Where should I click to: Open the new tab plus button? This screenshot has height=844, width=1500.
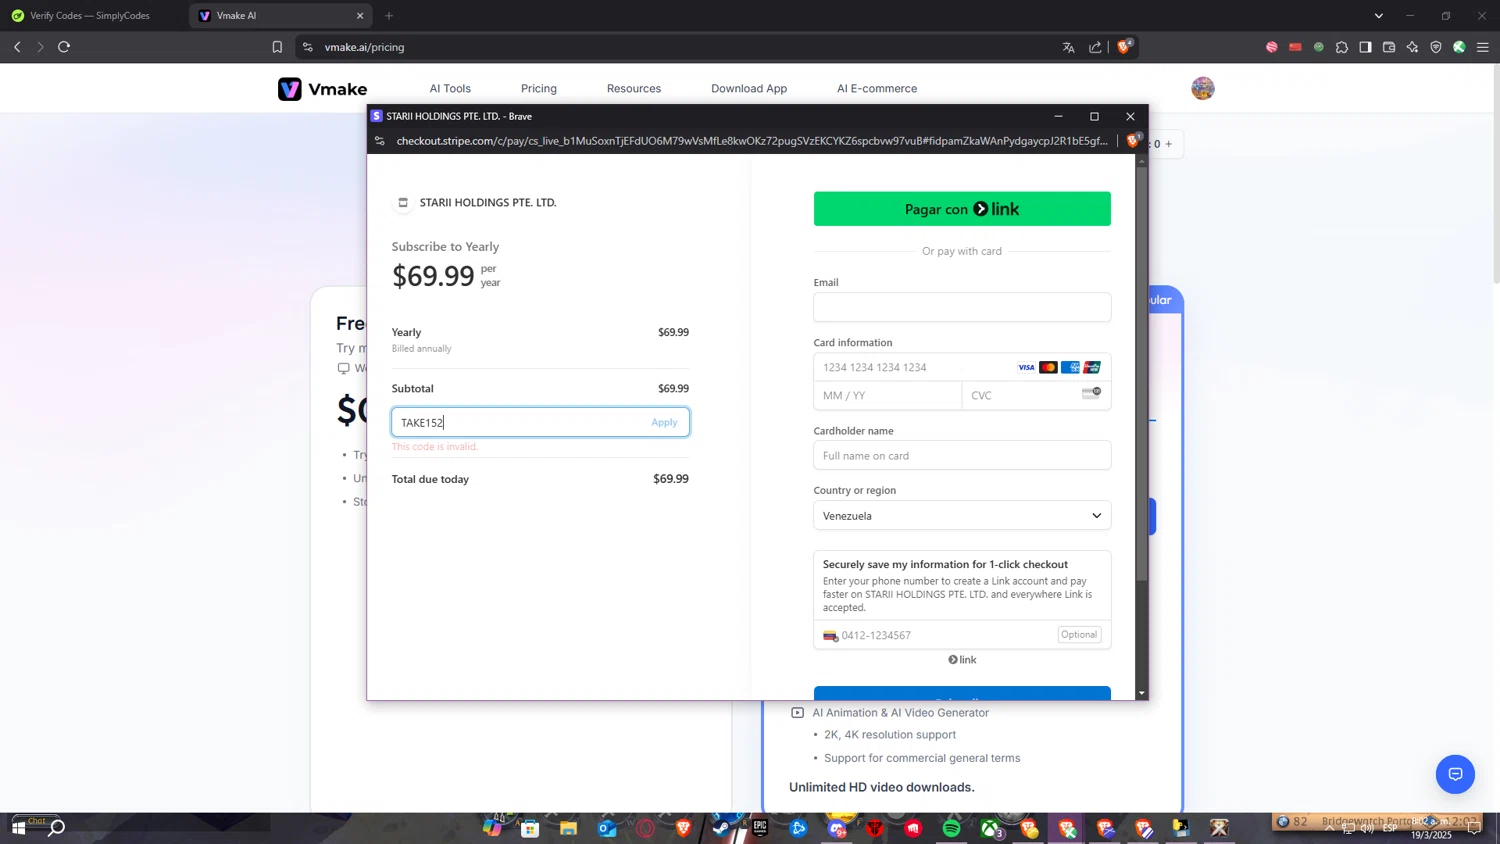pyautogui.click(x=389, y=15)
